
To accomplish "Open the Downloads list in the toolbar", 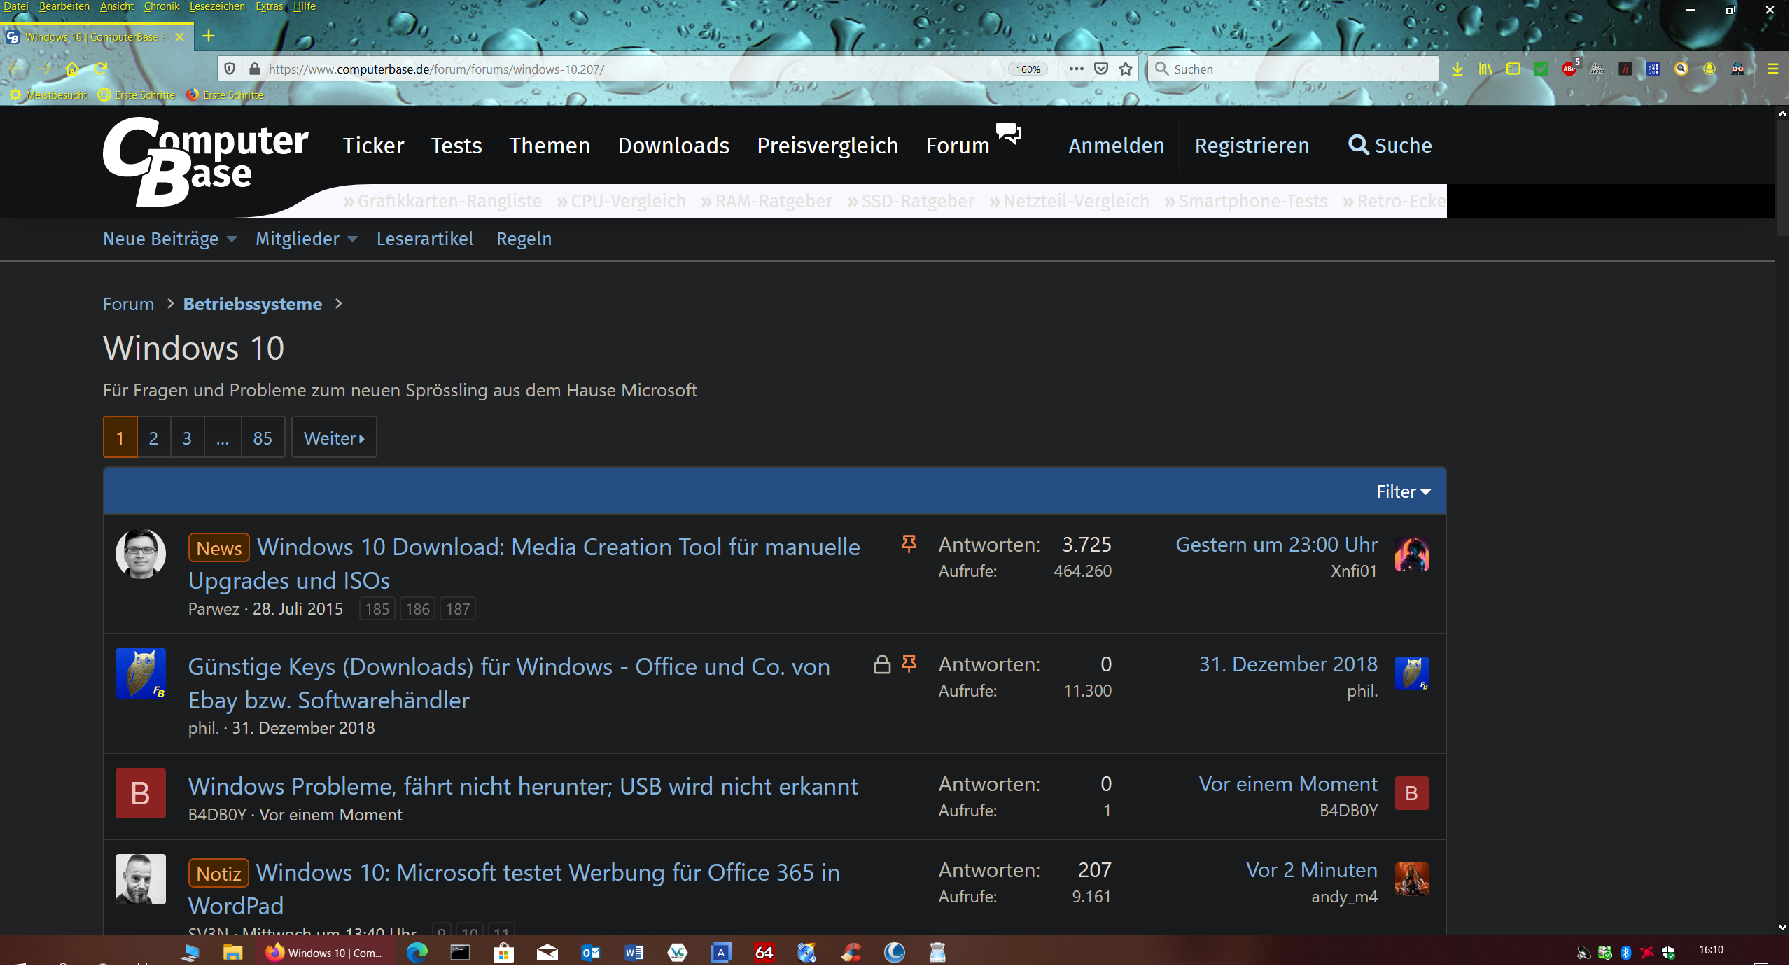I will point(1458,69).
